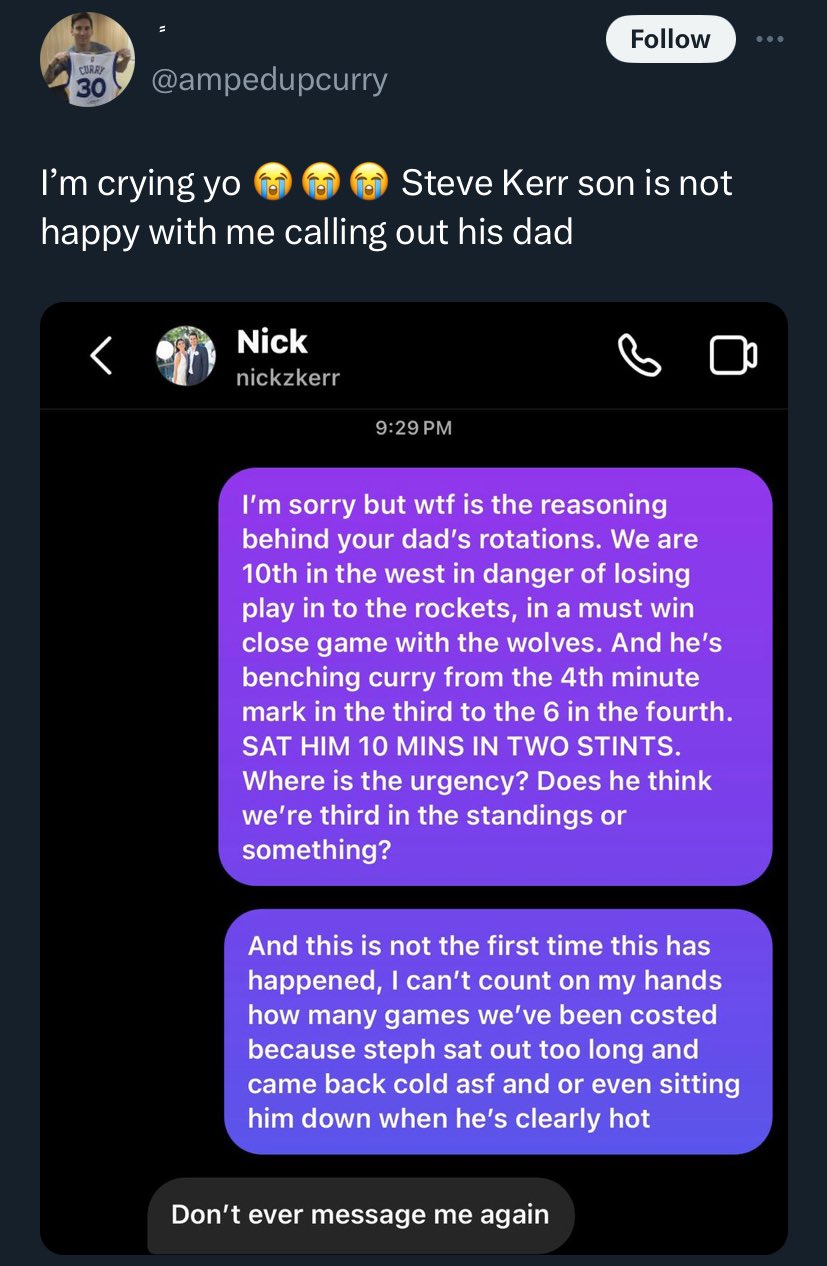Select the first purple message bubble
The image size is (827, 1266).
tap(497, 675)
